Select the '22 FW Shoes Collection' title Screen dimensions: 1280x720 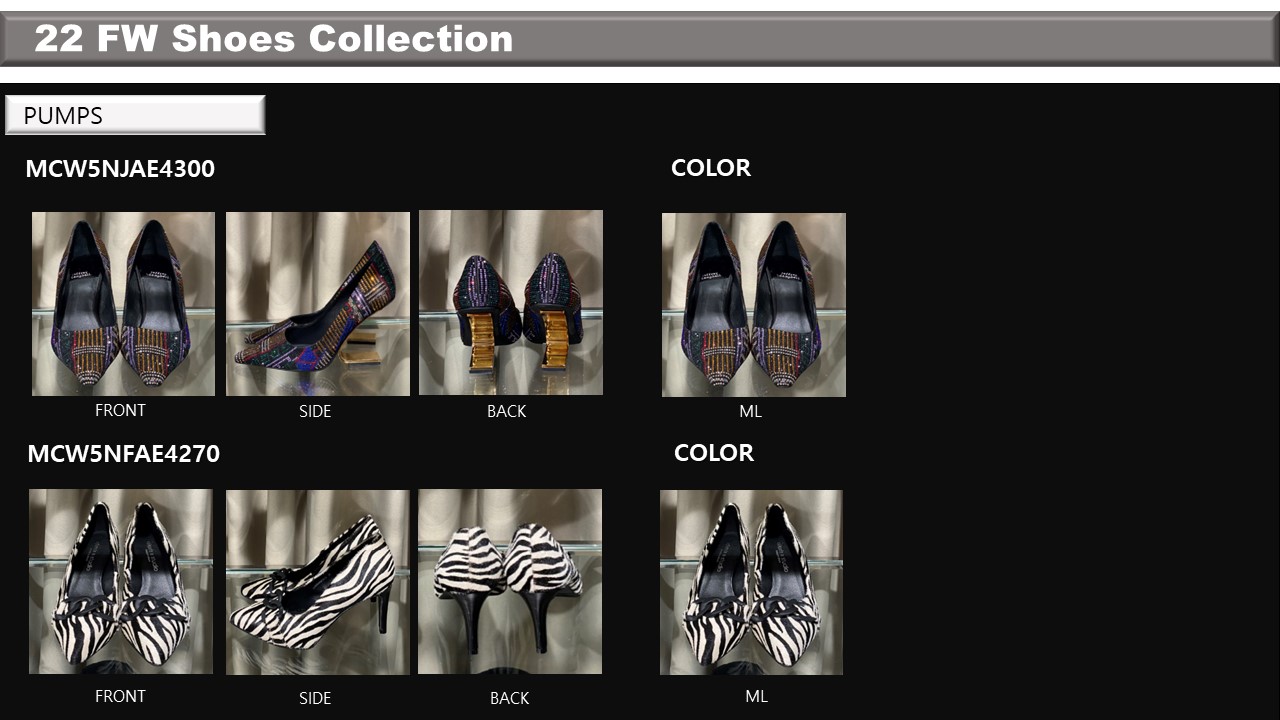click(274, 39)
